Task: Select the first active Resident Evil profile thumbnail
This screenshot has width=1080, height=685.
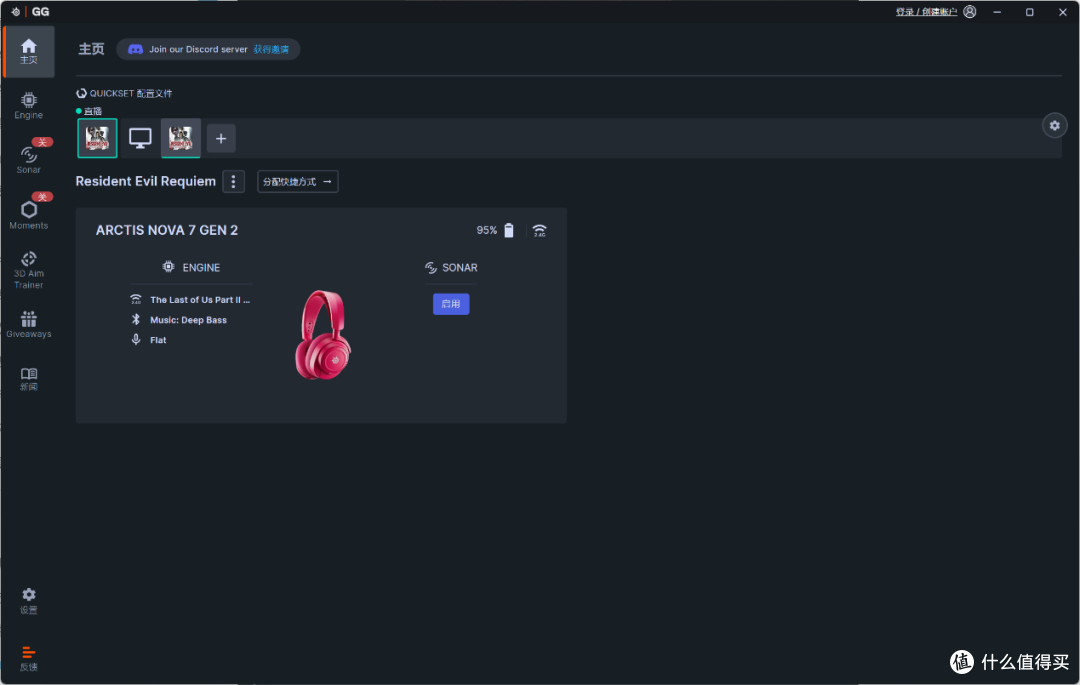Action: coord(97,138)
